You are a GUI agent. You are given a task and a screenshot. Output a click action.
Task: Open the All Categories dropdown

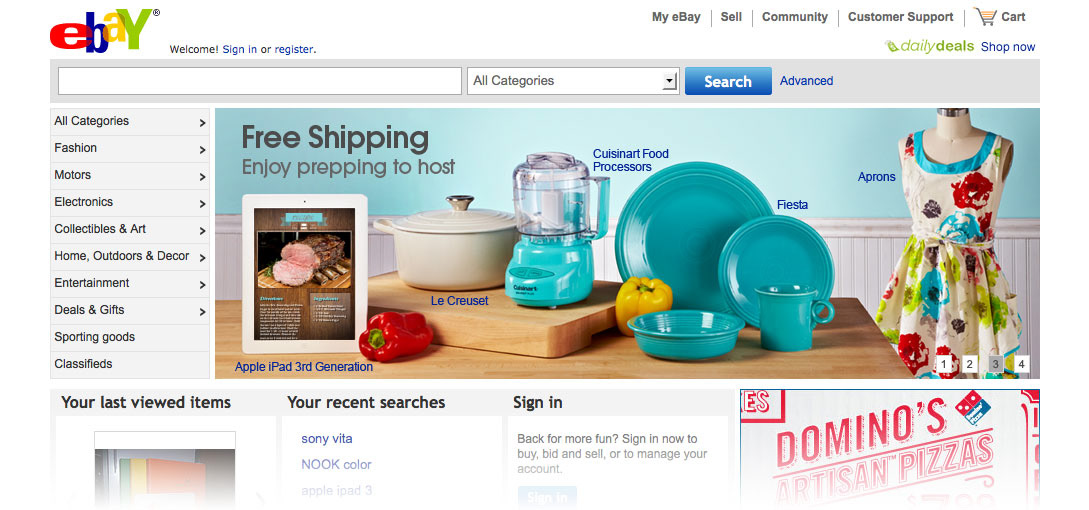tap(573, 81)
